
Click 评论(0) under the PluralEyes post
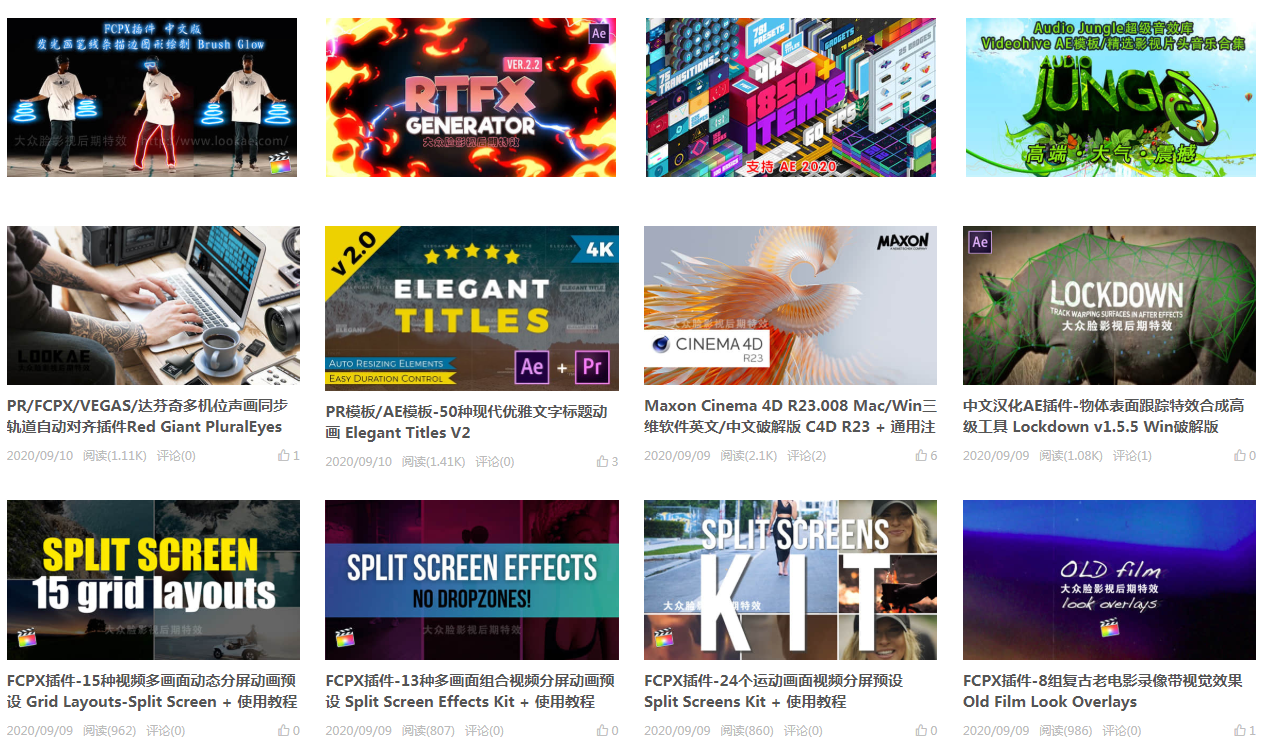[176, 456]
